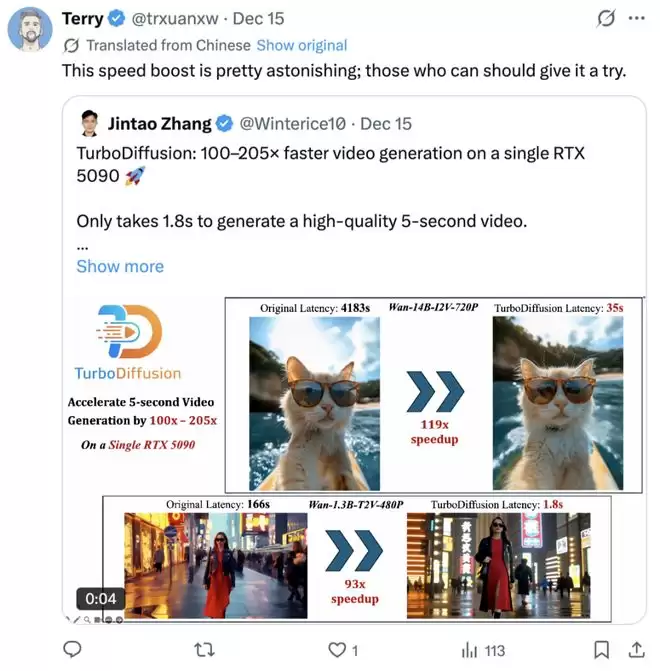660x671 pixels.
Task: Click the reply comment icon
Action: [72, 650]
